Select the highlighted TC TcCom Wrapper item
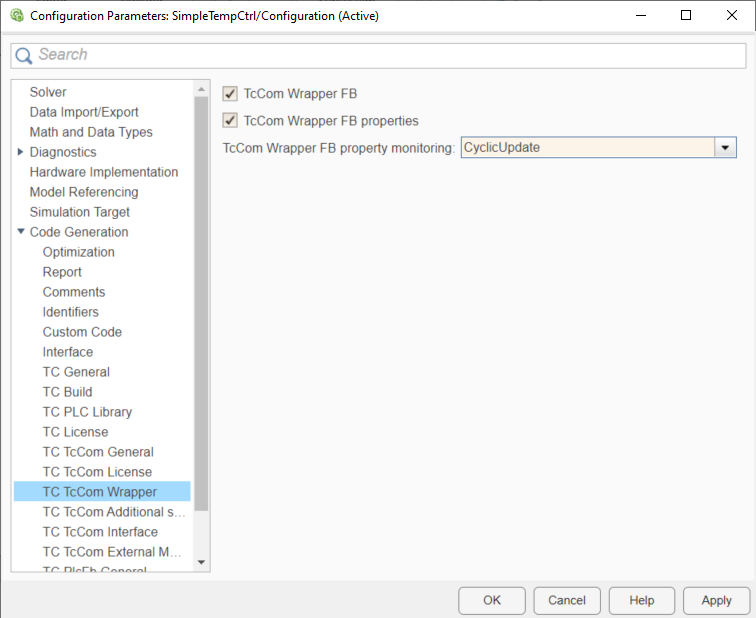 (x=102, y=492)
